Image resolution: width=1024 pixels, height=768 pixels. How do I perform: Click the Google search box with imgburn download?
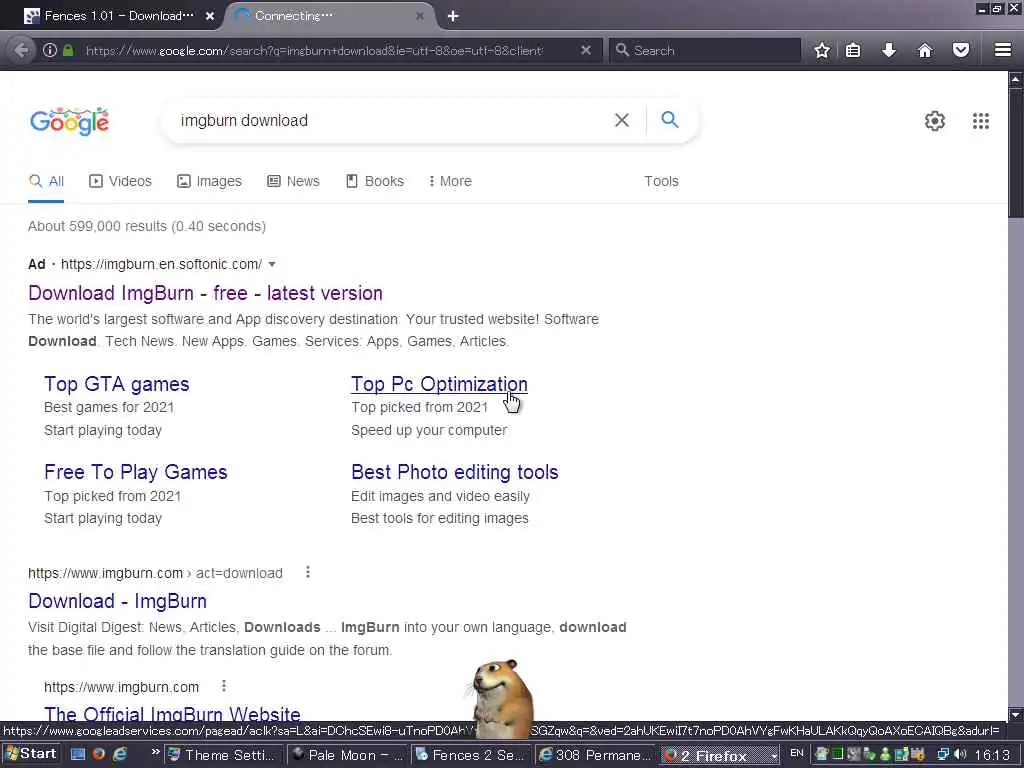392,120
